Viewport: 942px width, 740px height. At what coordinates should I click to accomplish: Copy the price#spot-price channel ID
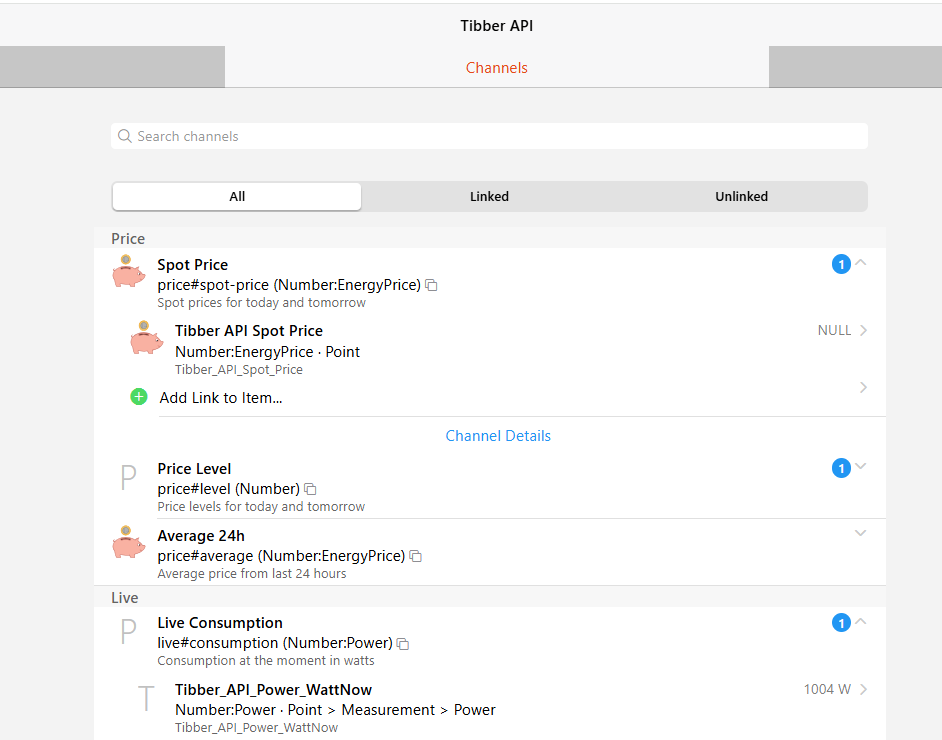click(x=431, y=285)
